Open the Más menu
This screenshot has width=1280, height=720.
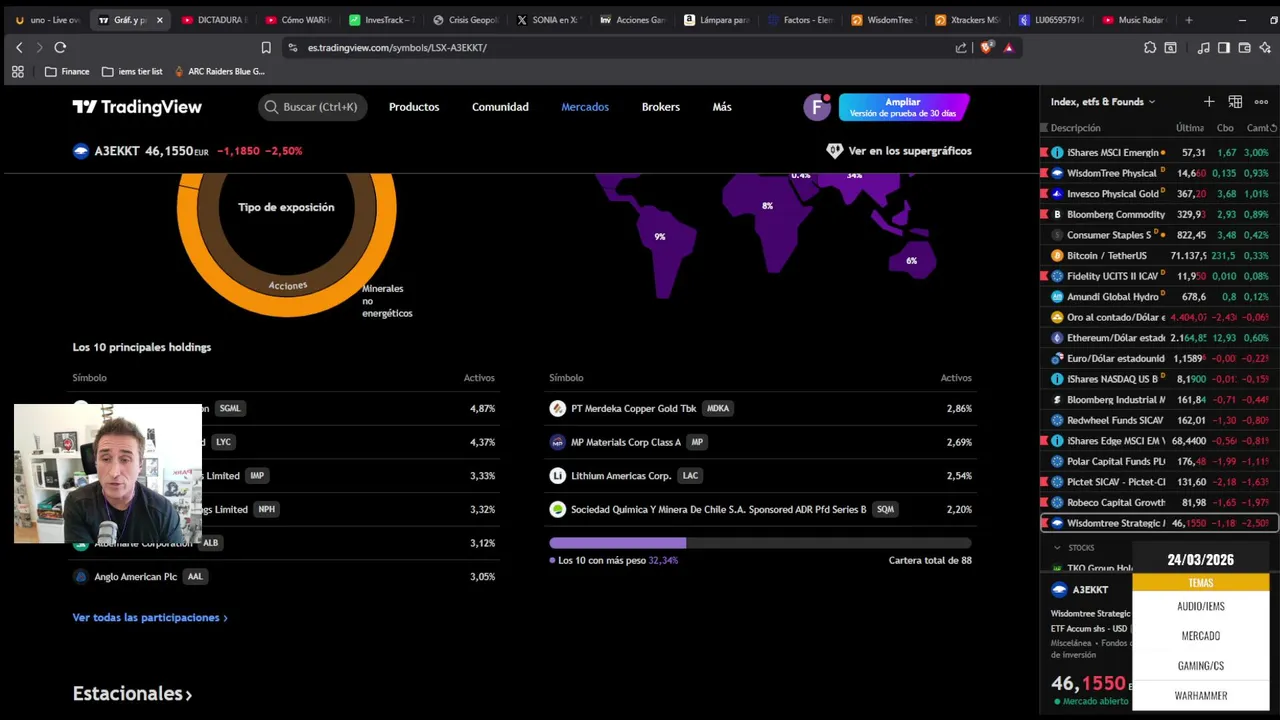click(722, 107)
